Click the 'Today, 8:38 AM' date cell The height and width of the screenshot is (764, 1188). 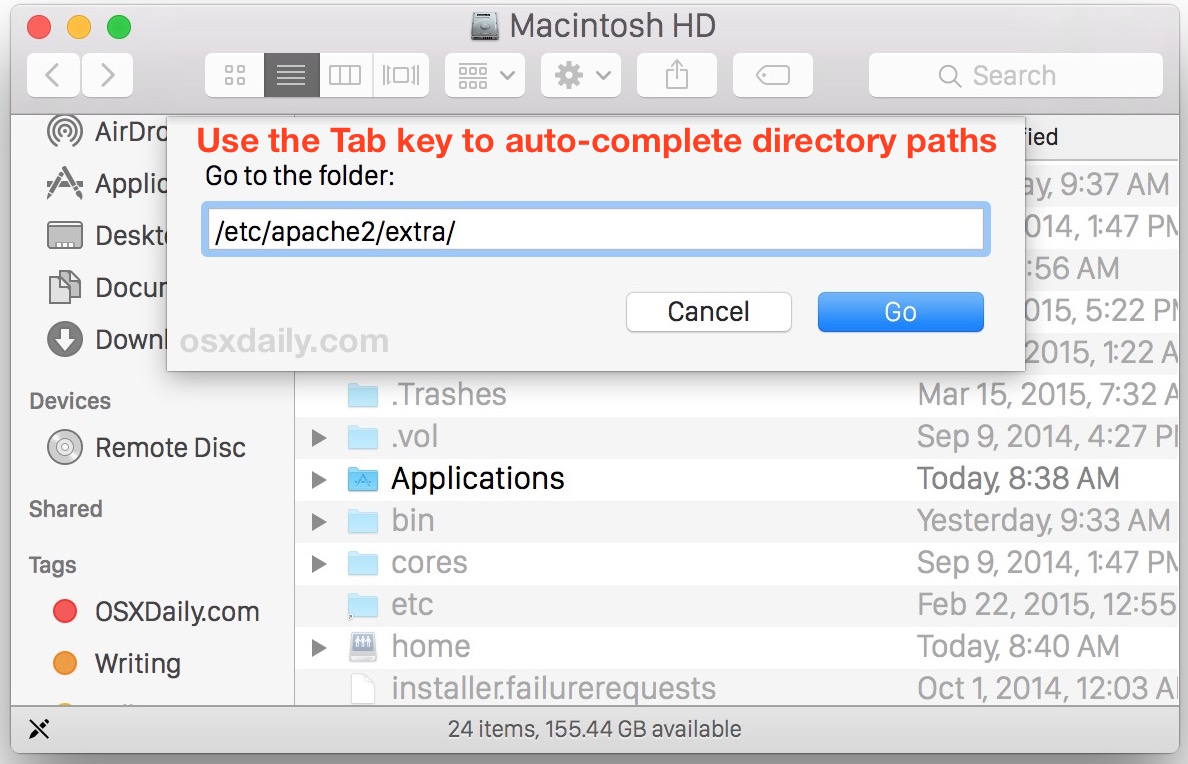[x=1018, y=478]
